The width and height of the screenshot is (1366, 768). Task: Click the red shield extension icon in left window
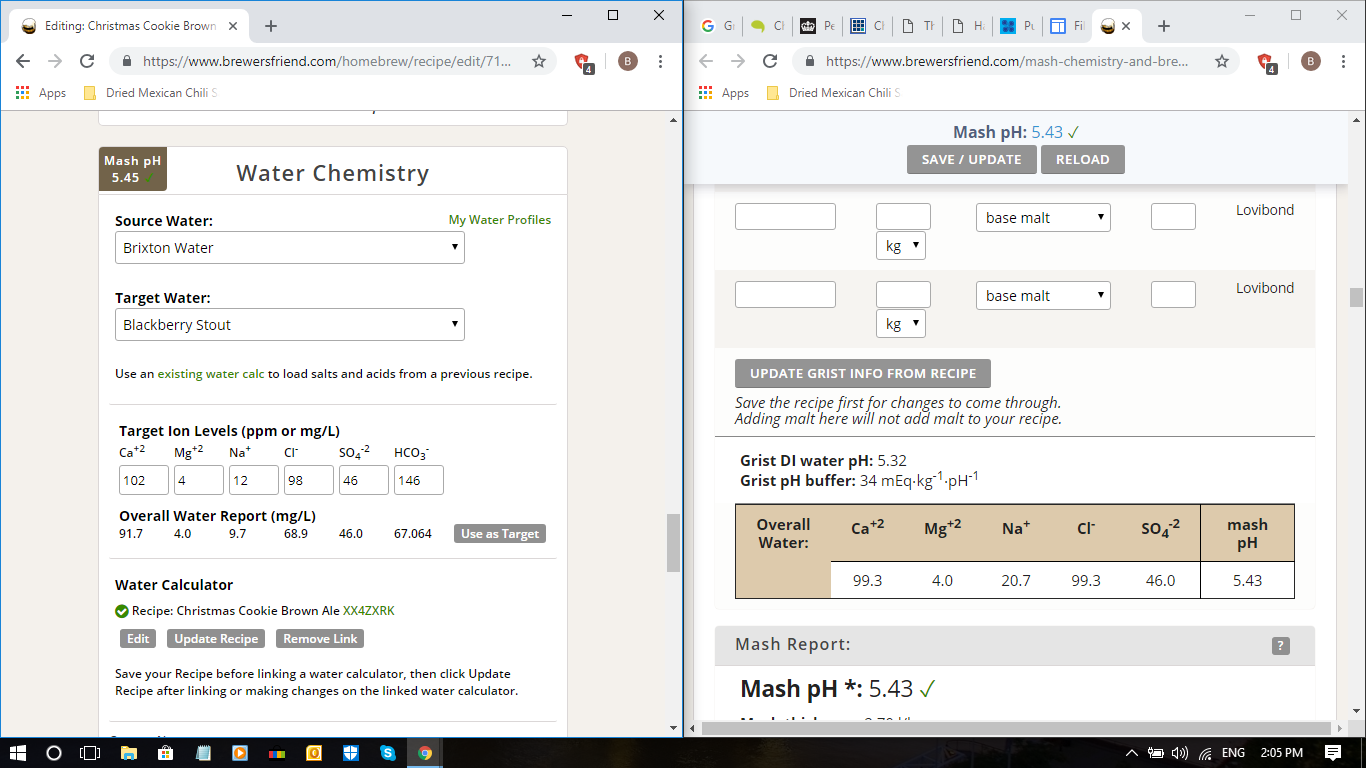583,62
